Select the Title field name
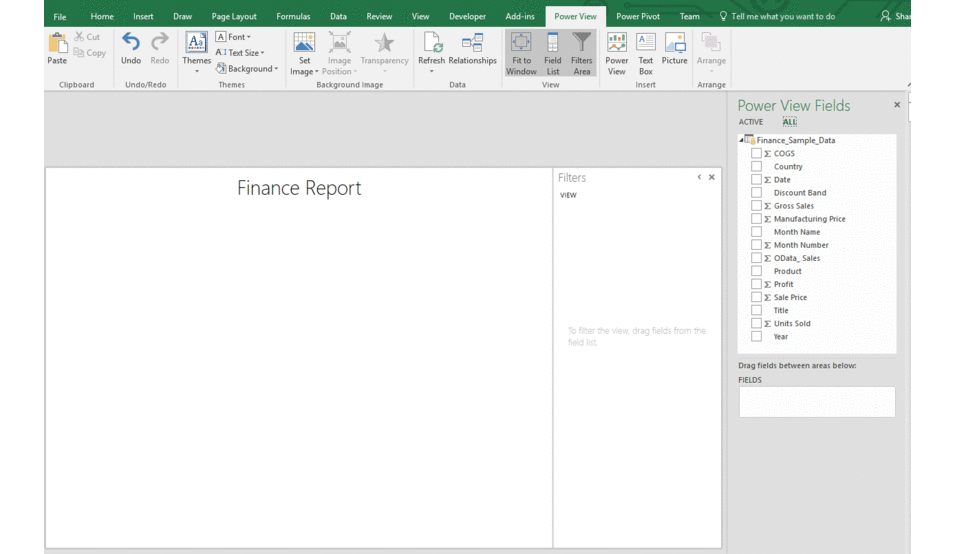This screenshot has height=554, width=954. tap(781, 310)
